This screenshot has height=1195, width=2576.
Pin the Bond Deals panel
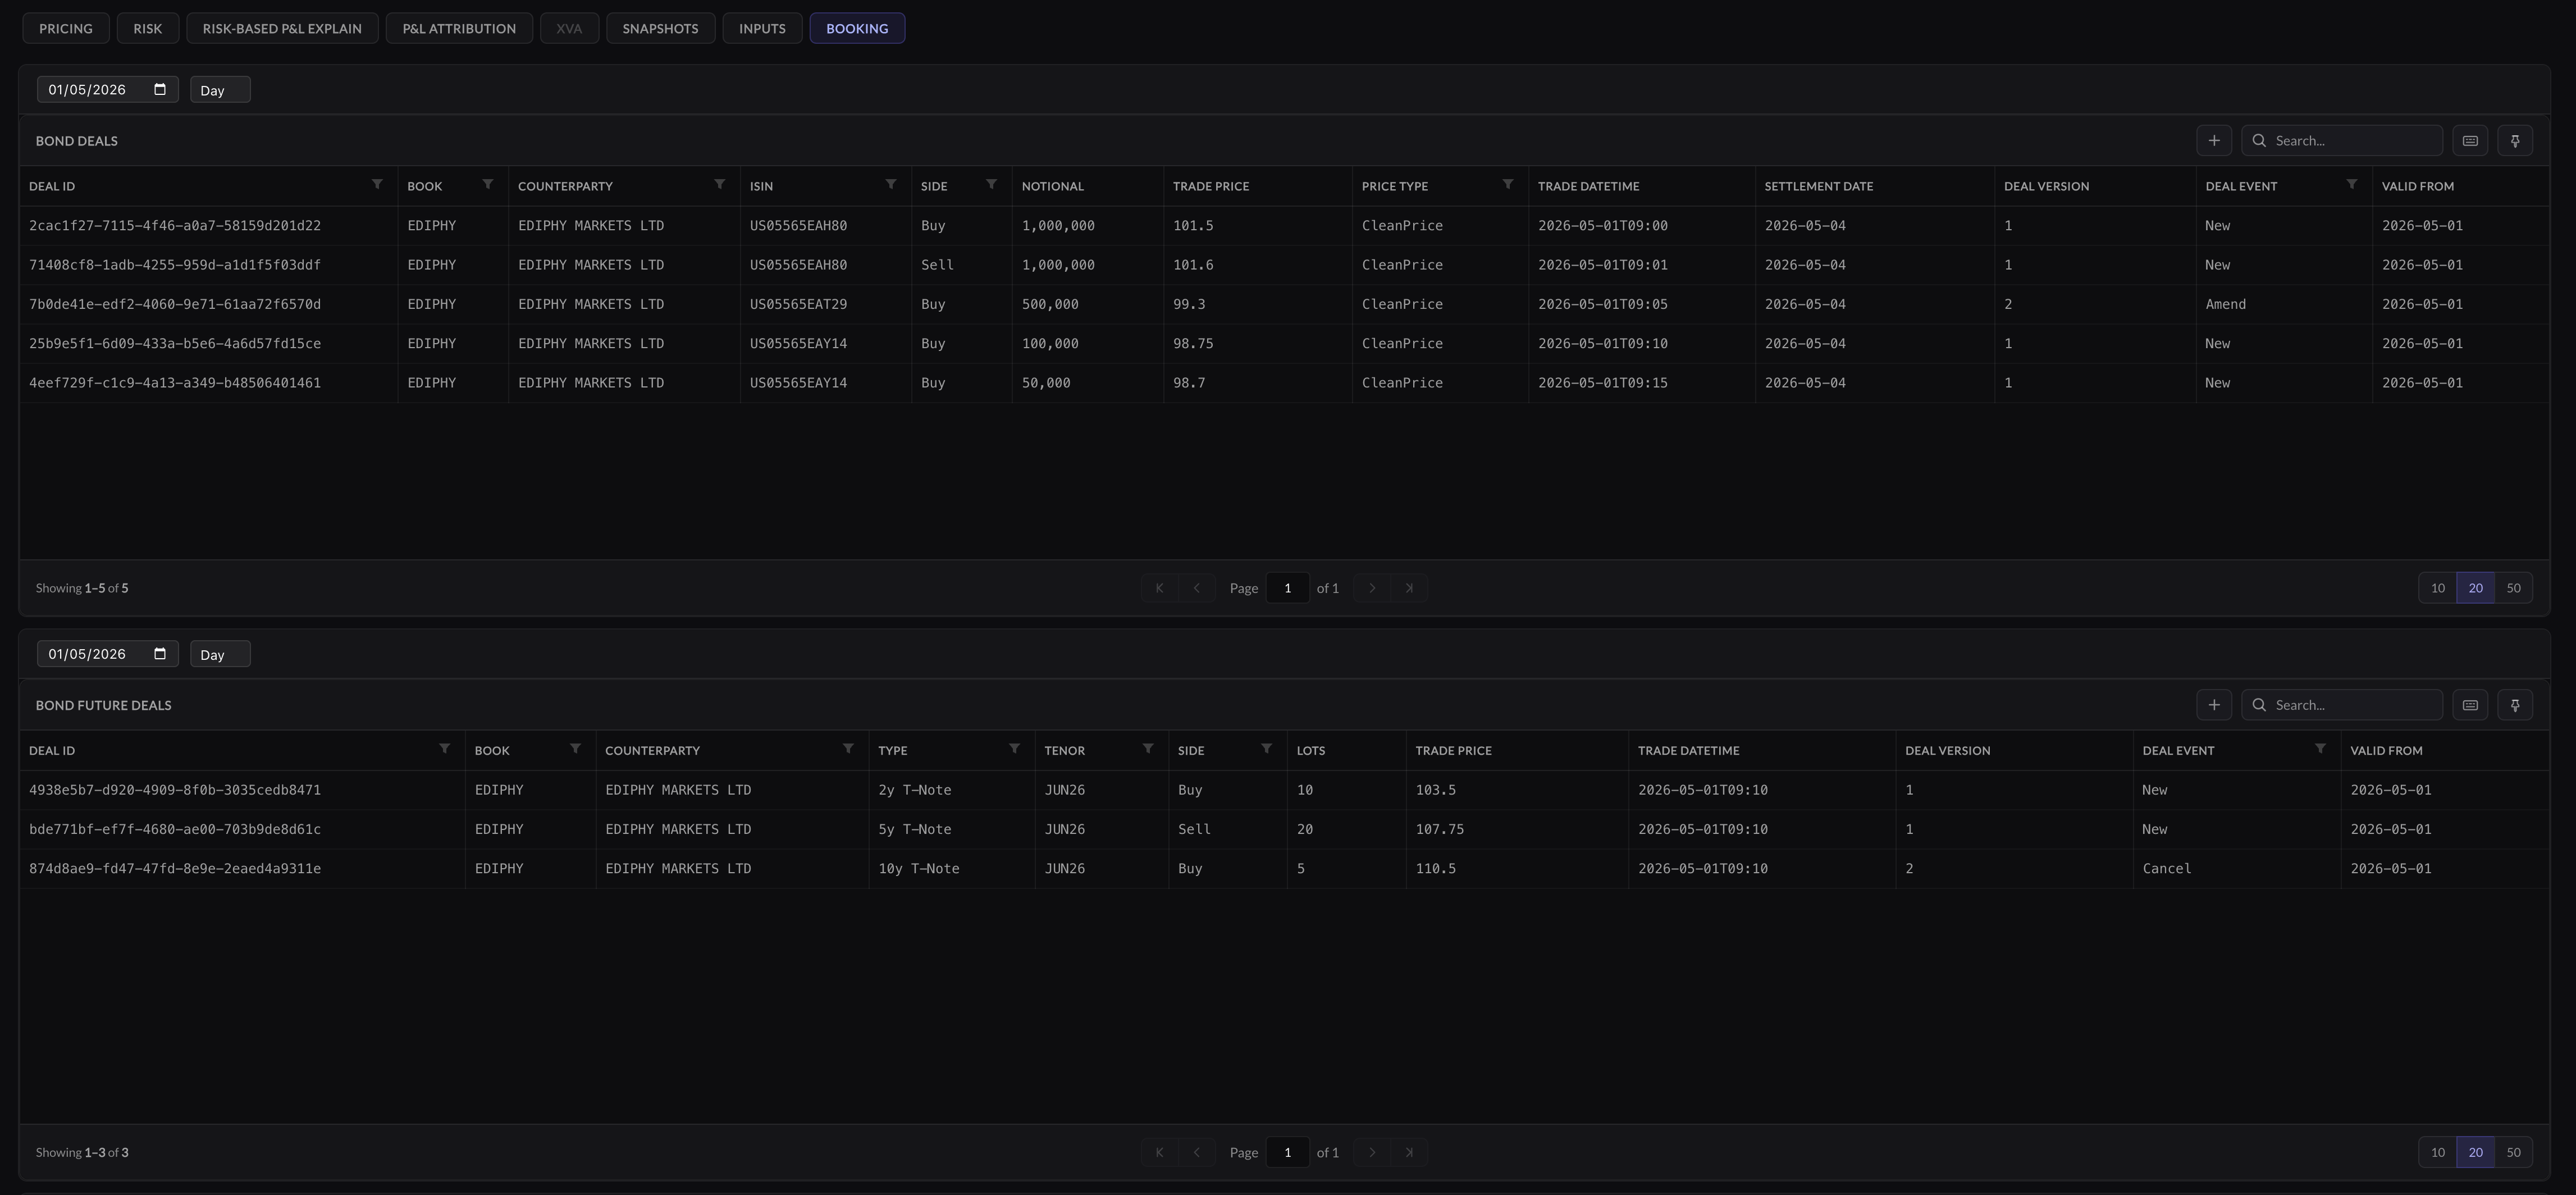point(2515,141)
